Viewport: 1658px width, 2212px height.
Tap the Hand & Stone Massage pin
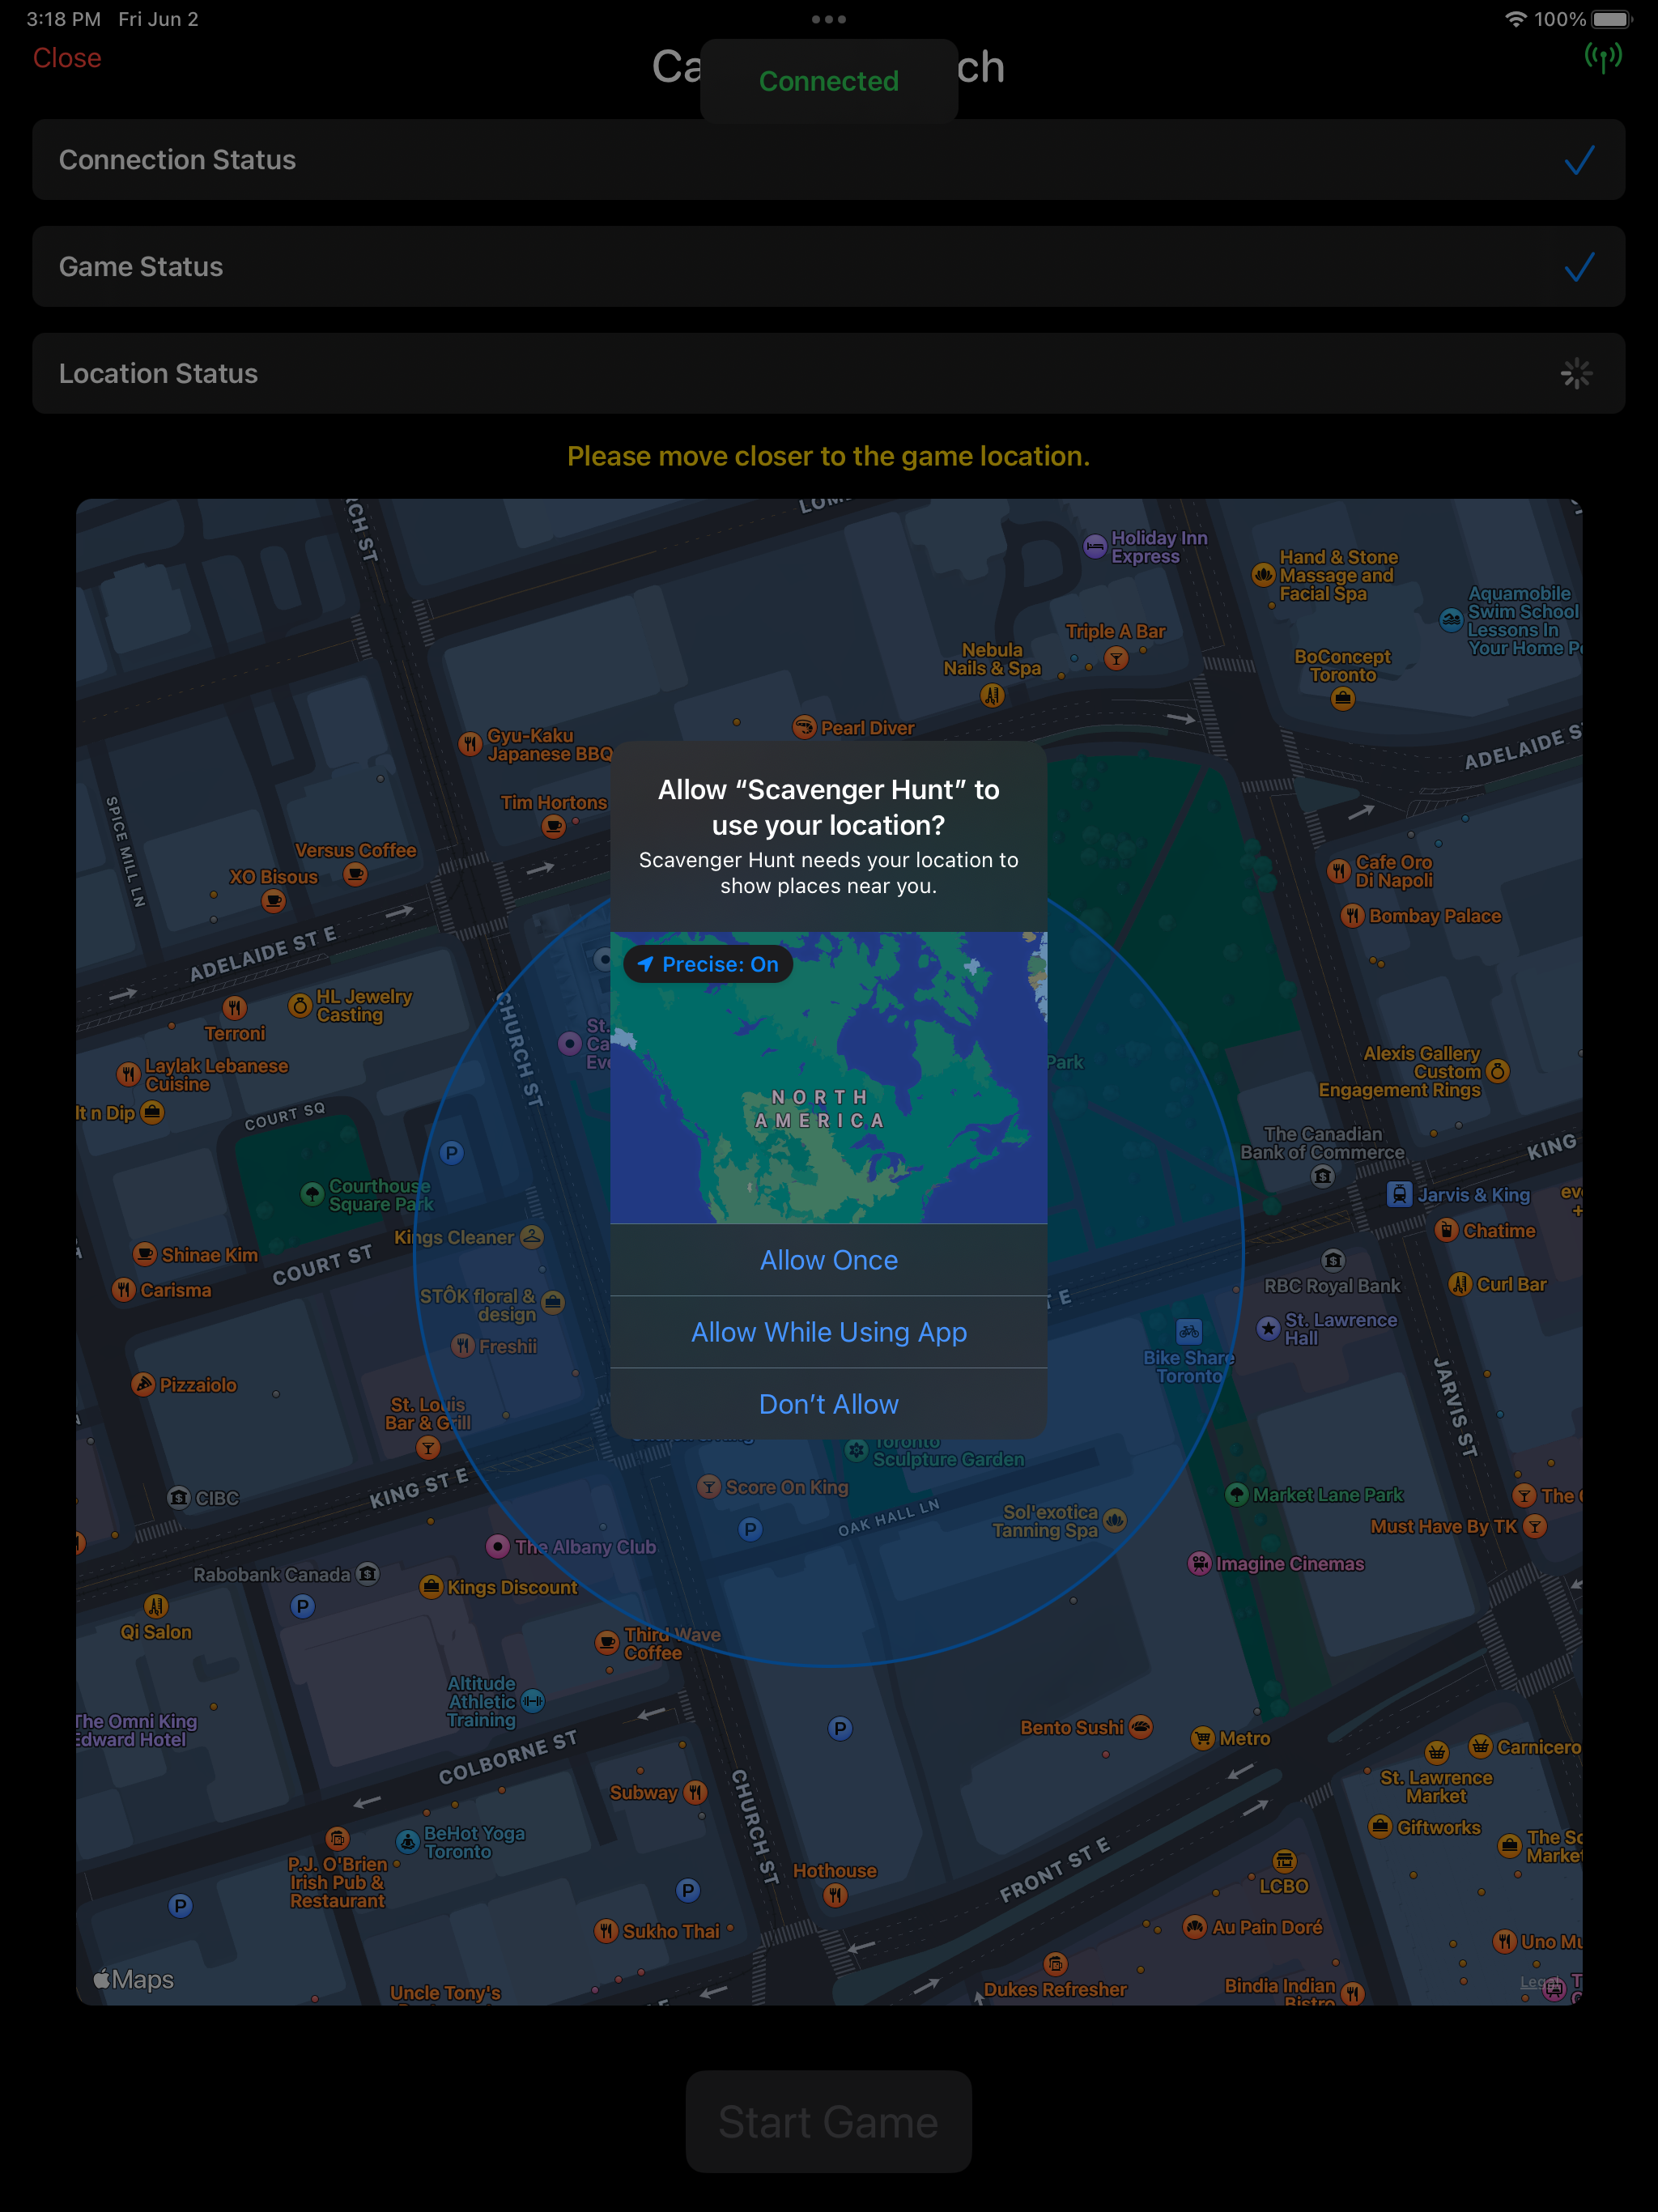click(x=1263, y=574)
